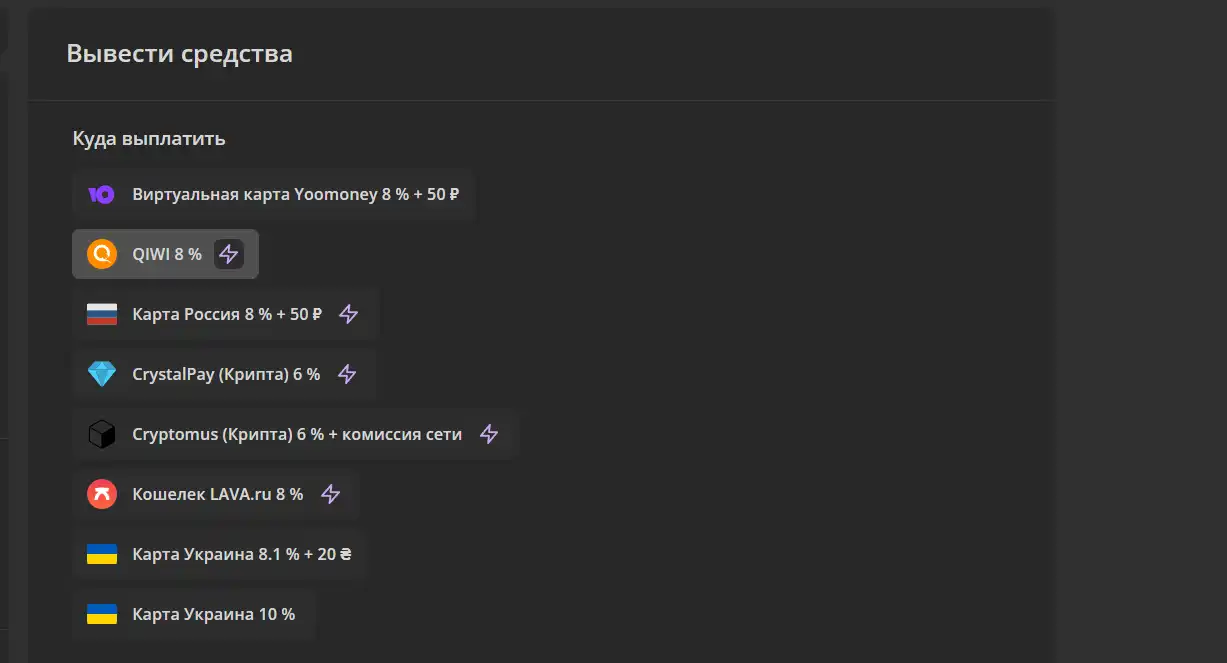Choose Карта Украина 10 % option
This screenshot has width=1227, height=663.
click(x=194, y=614)
